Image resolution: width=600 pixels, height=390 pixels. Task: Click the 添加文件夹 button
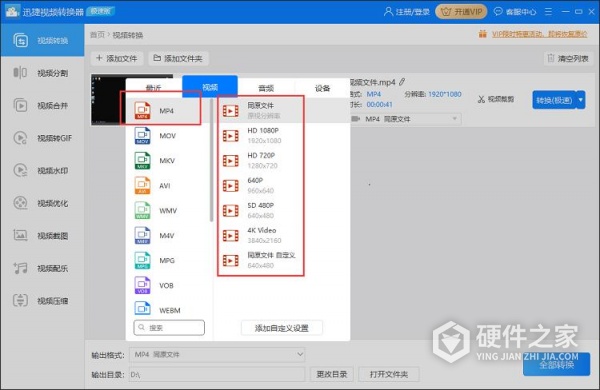coord(178,58)
